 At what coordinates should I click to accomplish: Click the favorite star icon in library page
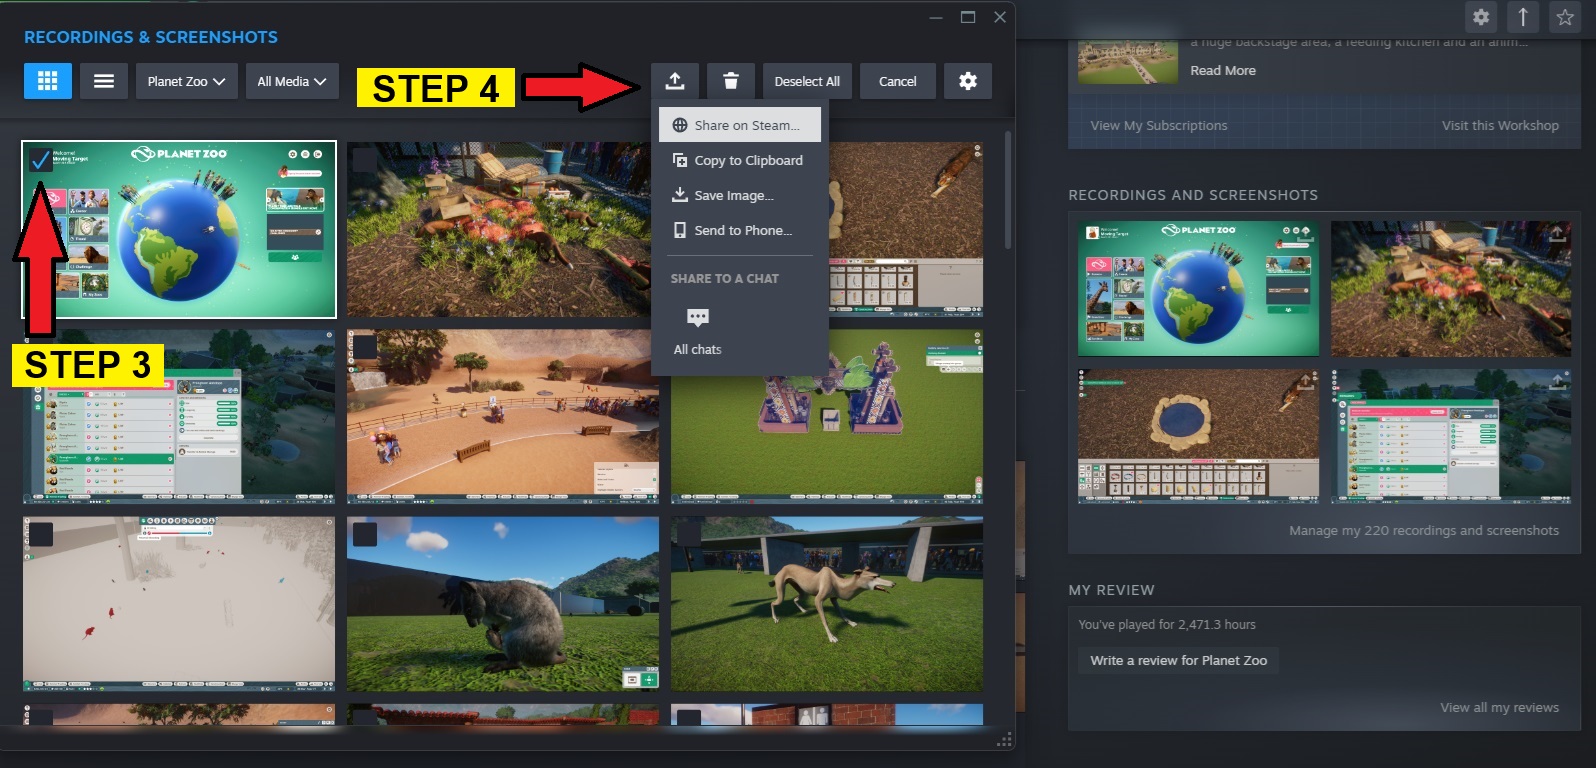pyautogui.click(x=1565, y=16)
